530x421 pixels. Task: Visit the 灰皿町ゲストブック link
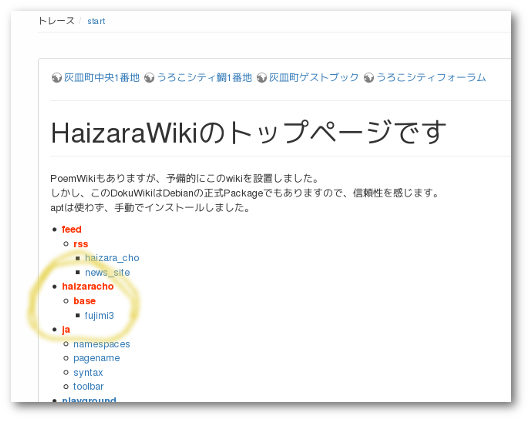[314, 78]
